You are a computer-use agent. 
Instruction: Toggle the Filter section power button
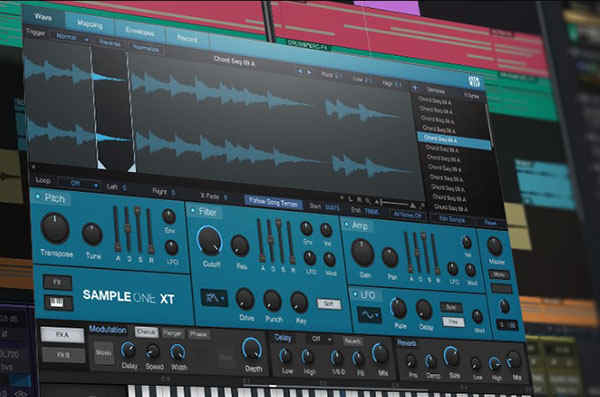tap(192, 211)
